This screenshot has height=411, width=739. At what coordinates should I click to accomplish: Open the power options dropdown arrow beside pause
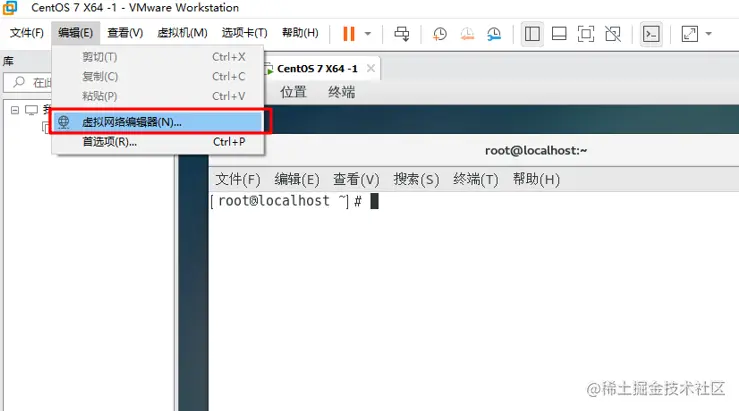click(x=368, y=34)
